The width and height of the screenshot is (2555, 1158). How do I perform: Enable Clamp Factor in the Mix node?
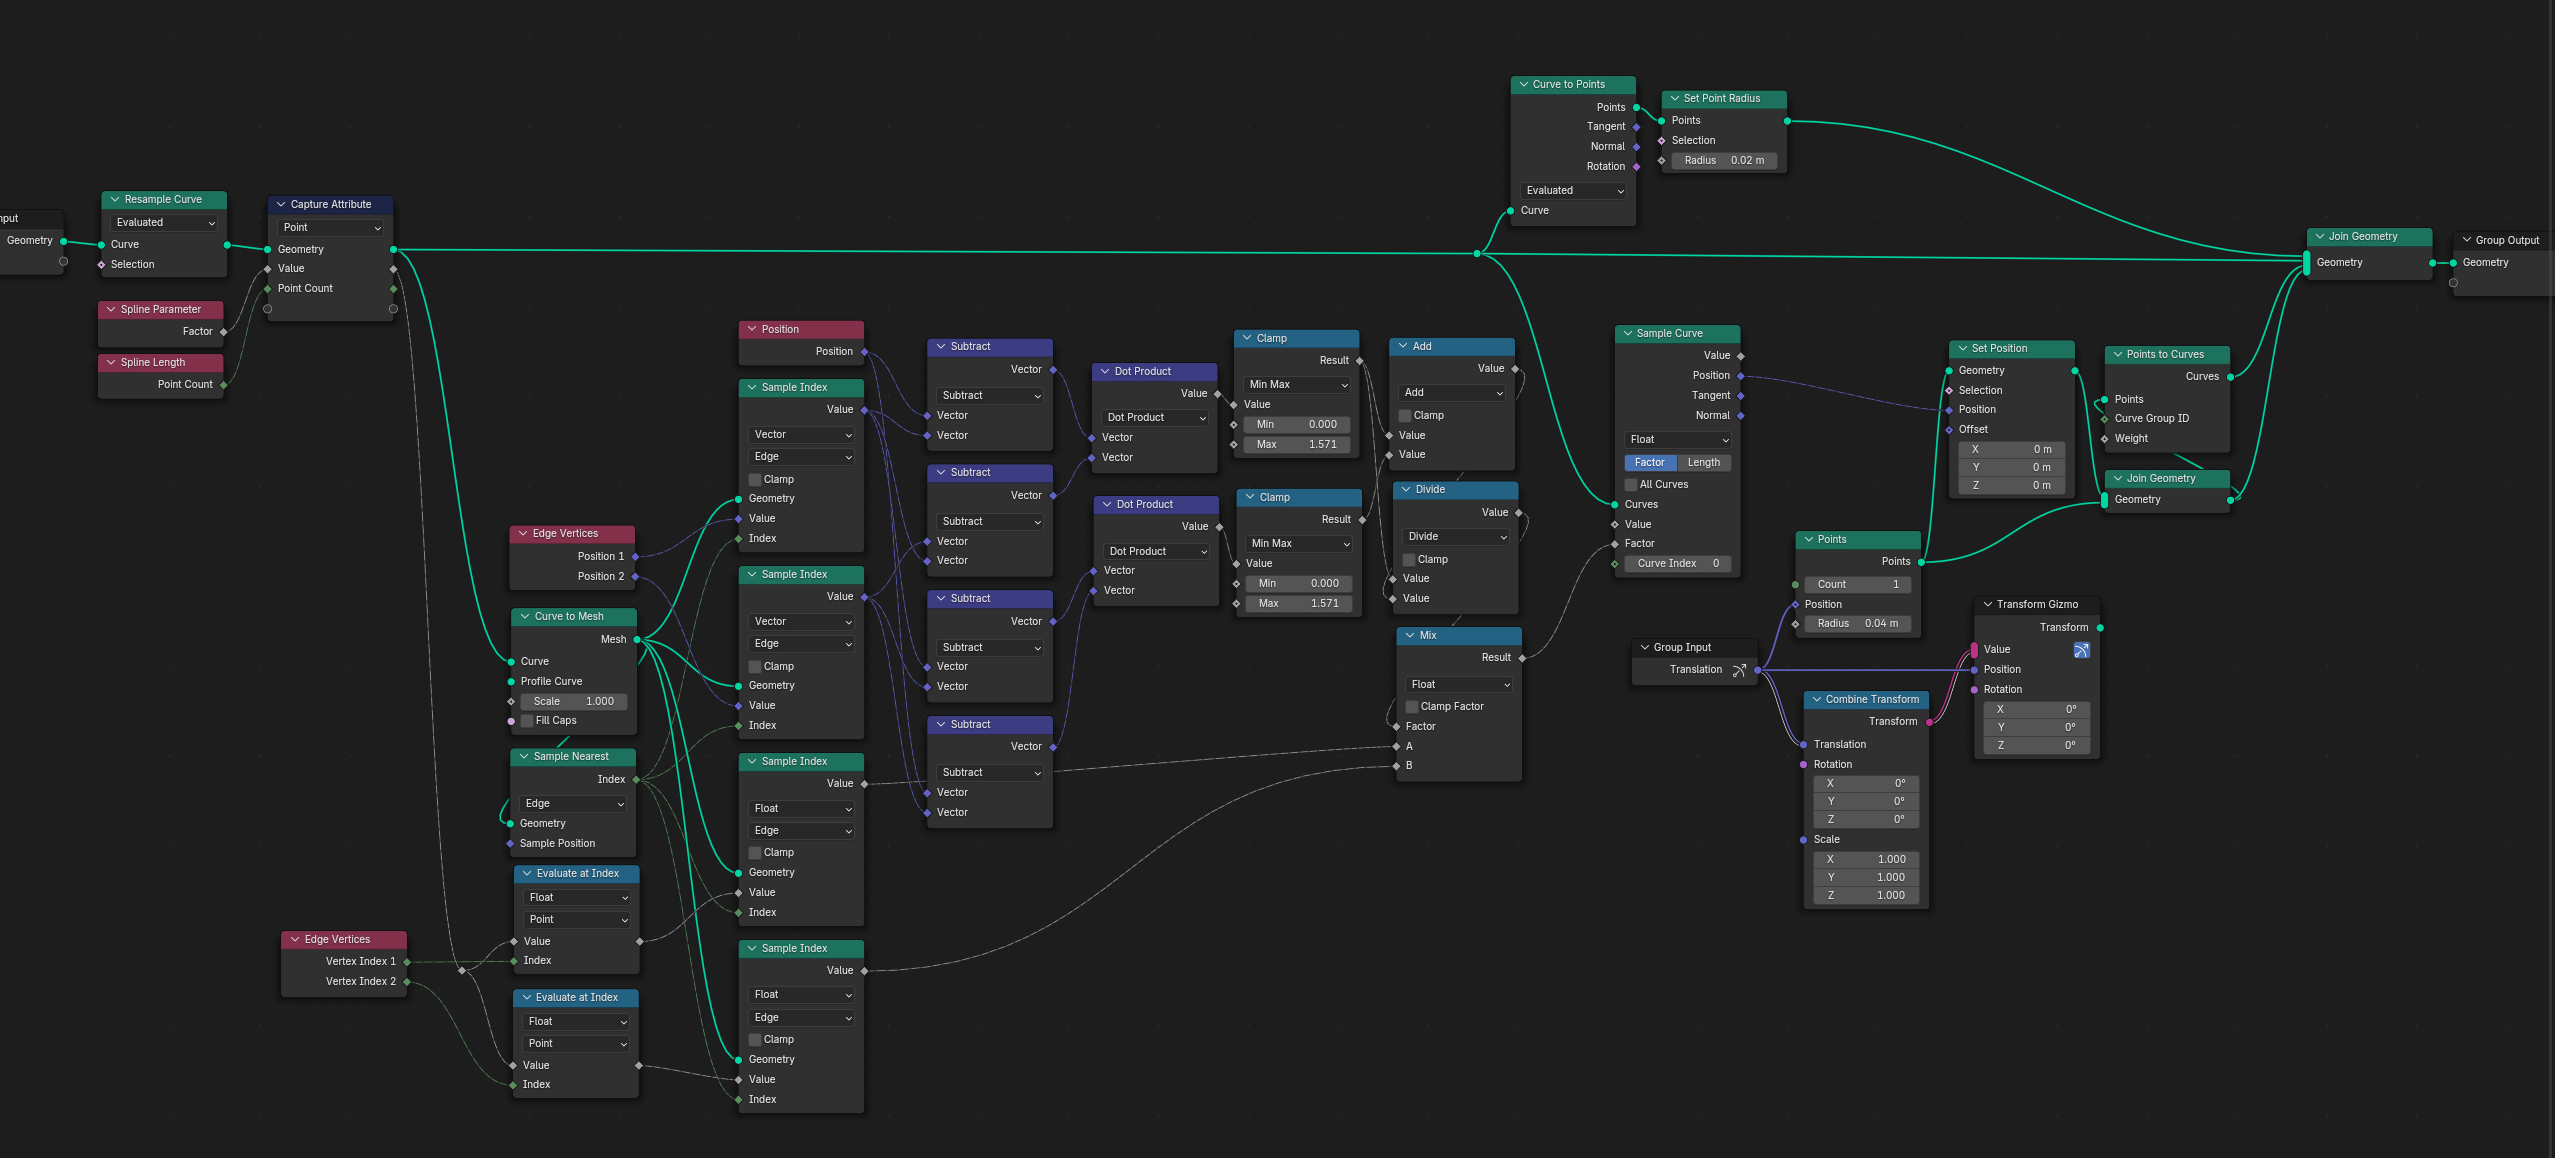[1412, 707]
